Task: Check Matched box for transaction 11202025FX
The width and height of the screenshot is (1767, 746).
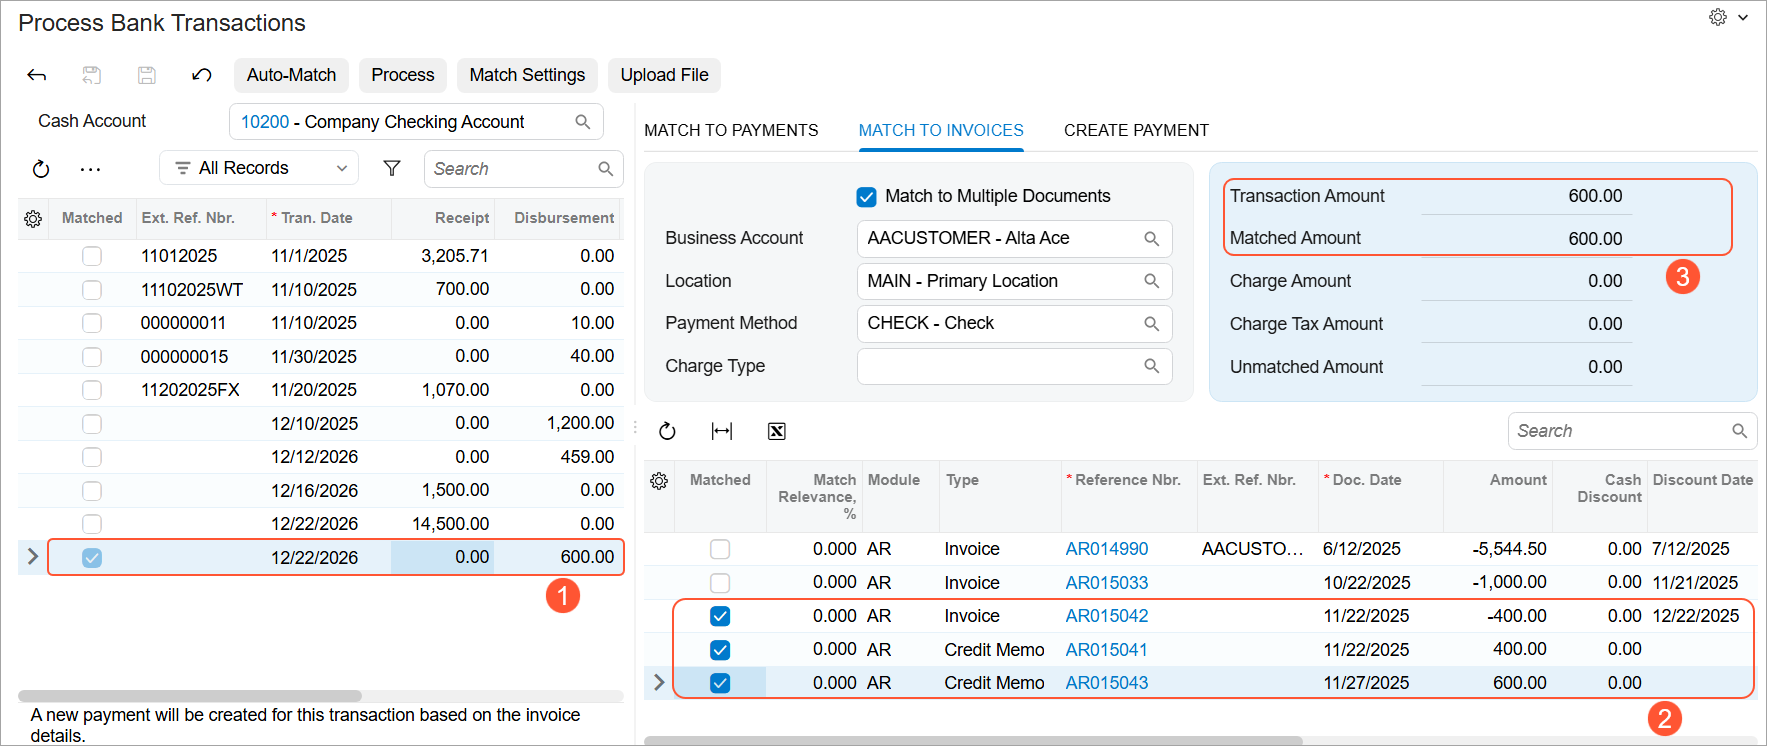Action: [92, 390]
